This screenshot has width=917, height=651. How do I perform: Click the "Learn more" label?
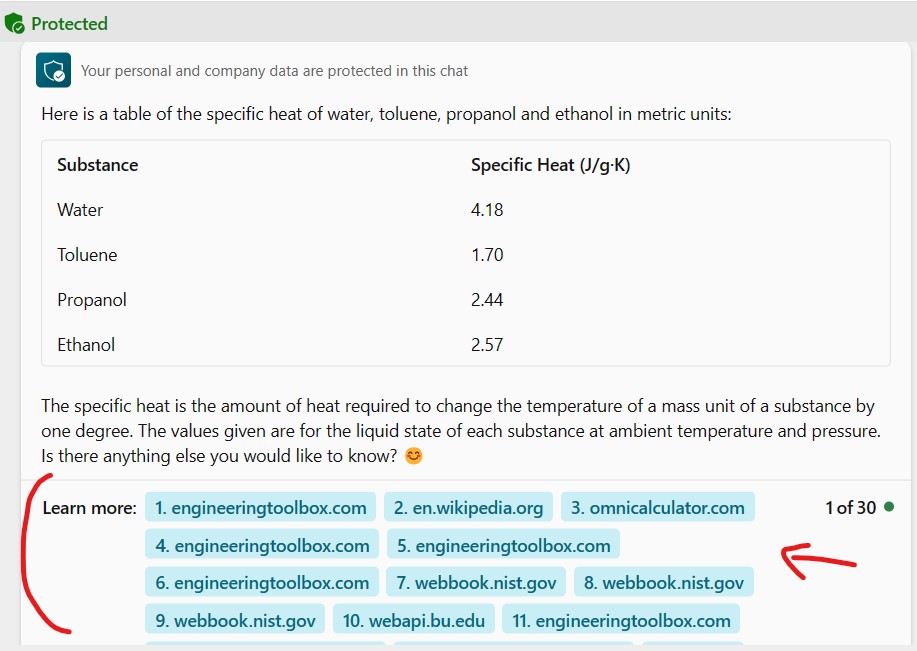[x=89, y=507]
